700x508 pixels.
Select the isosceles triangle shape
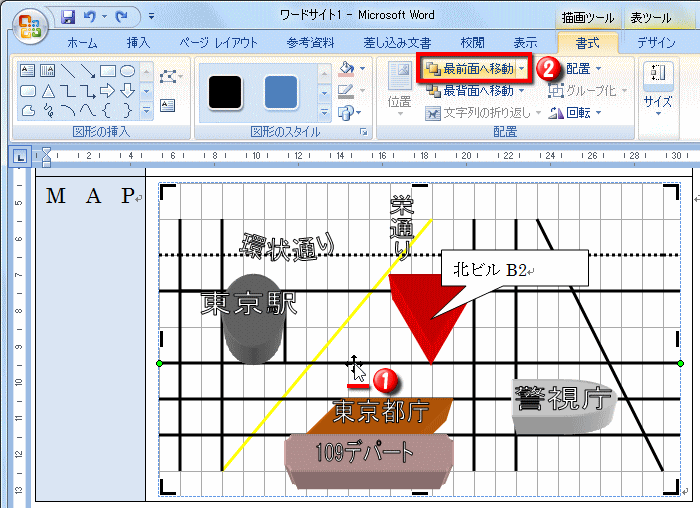coord(48,91)
